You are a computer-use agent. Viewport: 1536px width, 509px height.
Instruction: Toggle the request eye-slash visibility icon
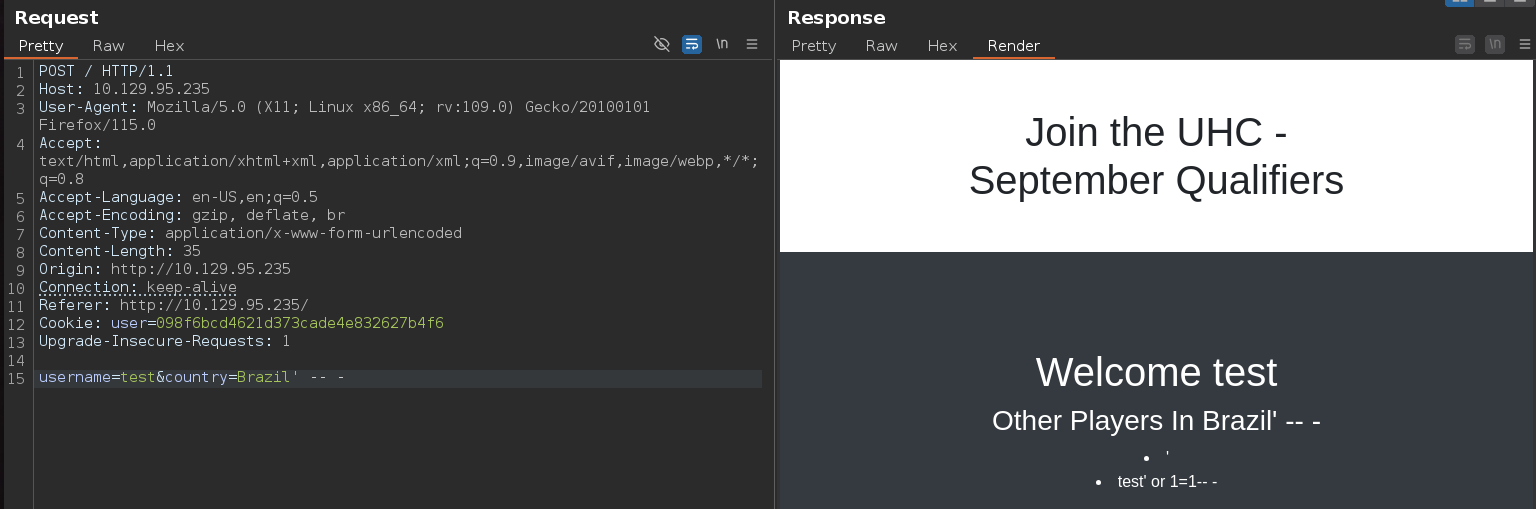click(x=661, y=44)
